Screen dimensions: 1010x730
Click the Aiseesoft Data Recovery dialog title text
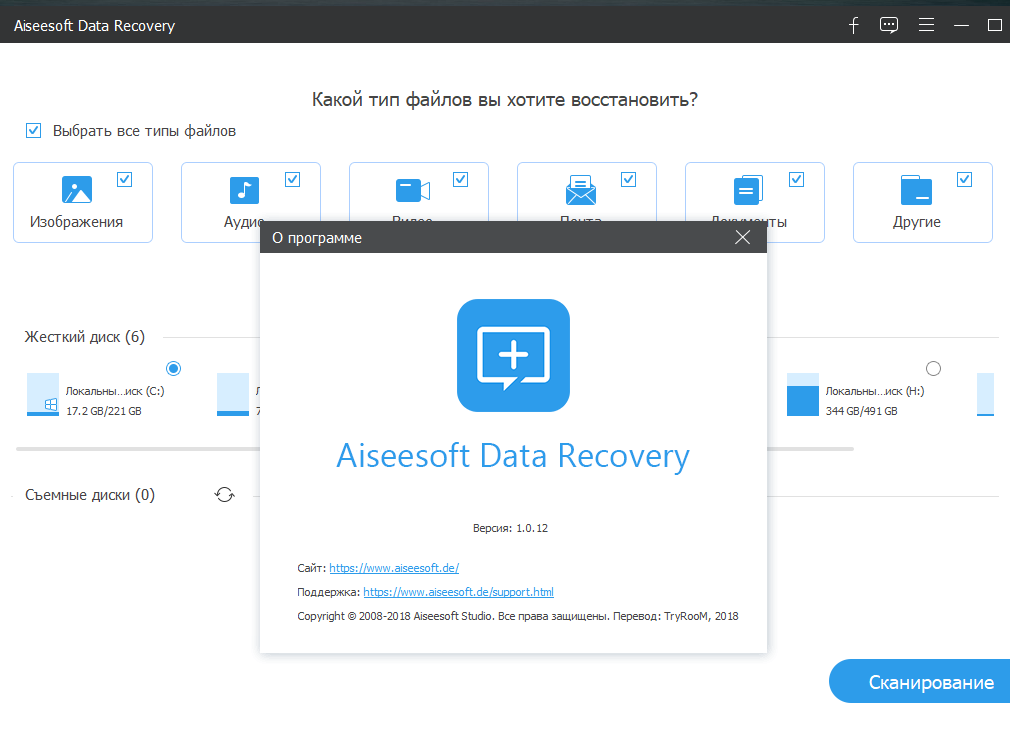tap(513, 456)
